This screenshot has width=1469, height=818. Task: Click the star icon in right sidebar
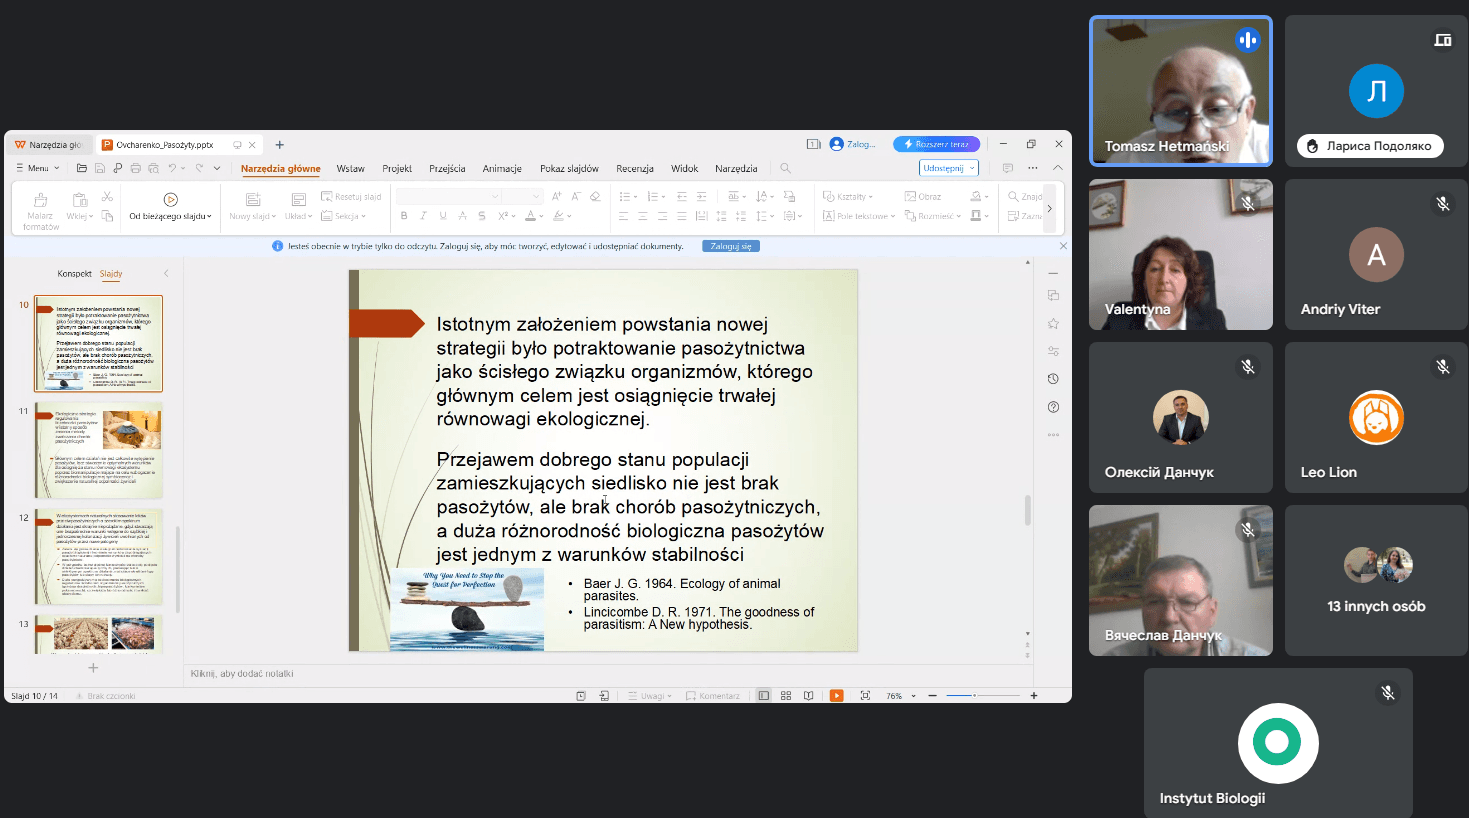click(x=1053, y=323)
